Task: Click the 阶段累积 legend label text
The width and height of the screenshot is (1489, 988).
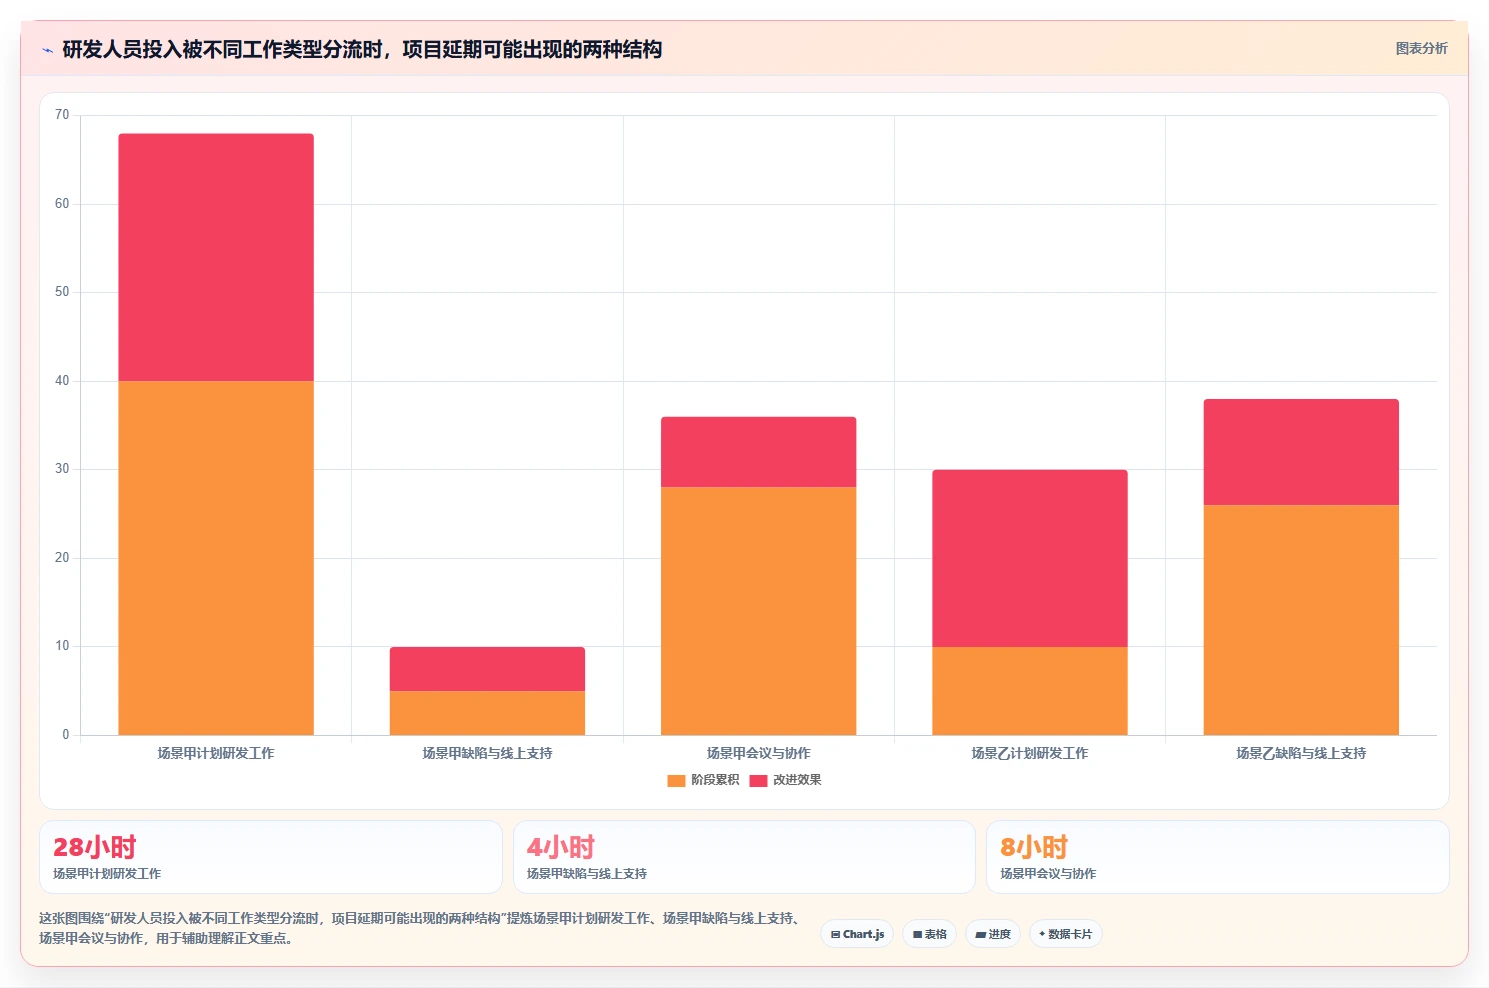Action: (715, 780)
